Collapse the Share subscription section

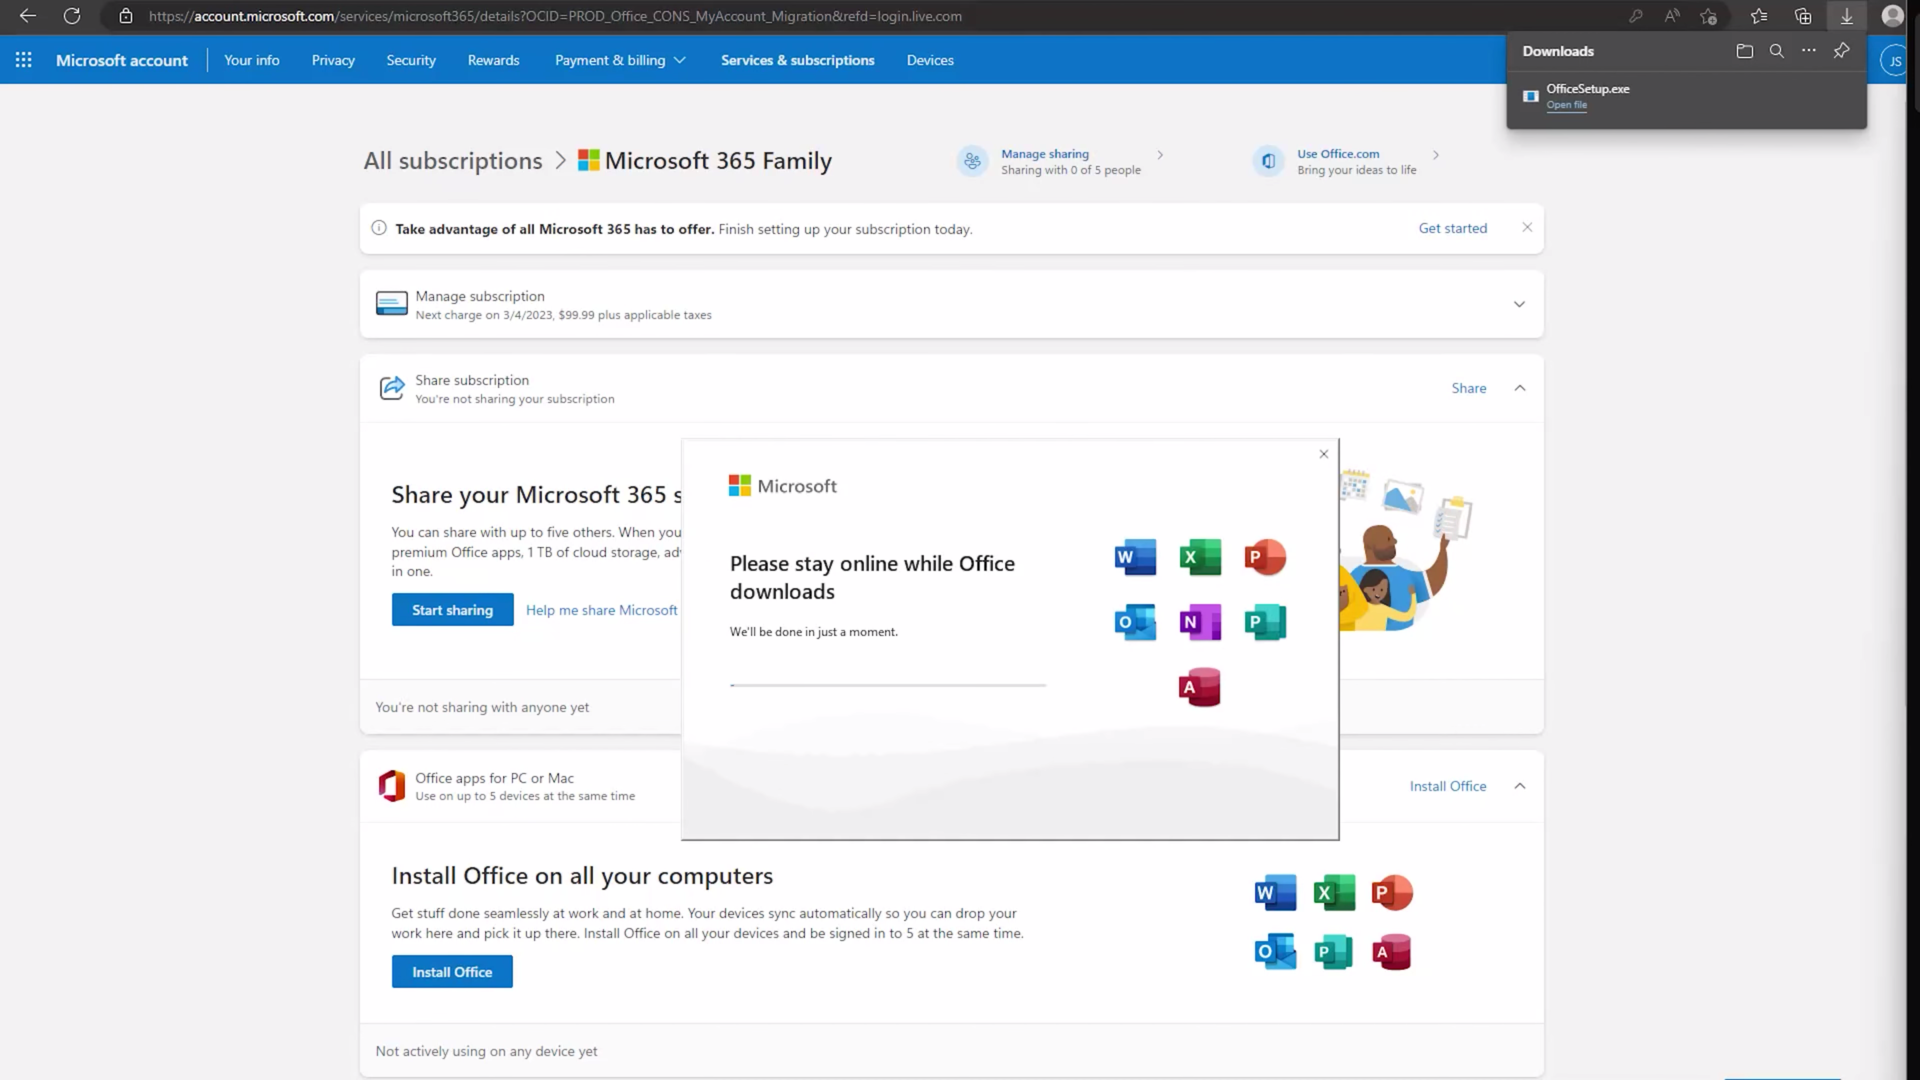click(x=1519, y=388)
